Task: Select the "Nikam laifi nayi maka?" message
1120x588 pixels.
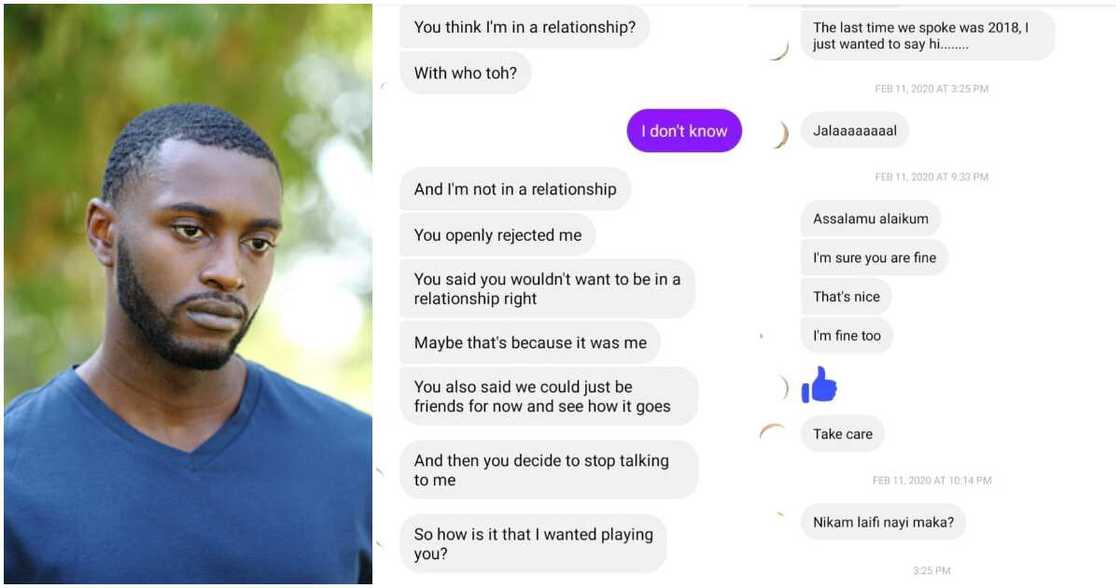Action: tap(883, 522)
